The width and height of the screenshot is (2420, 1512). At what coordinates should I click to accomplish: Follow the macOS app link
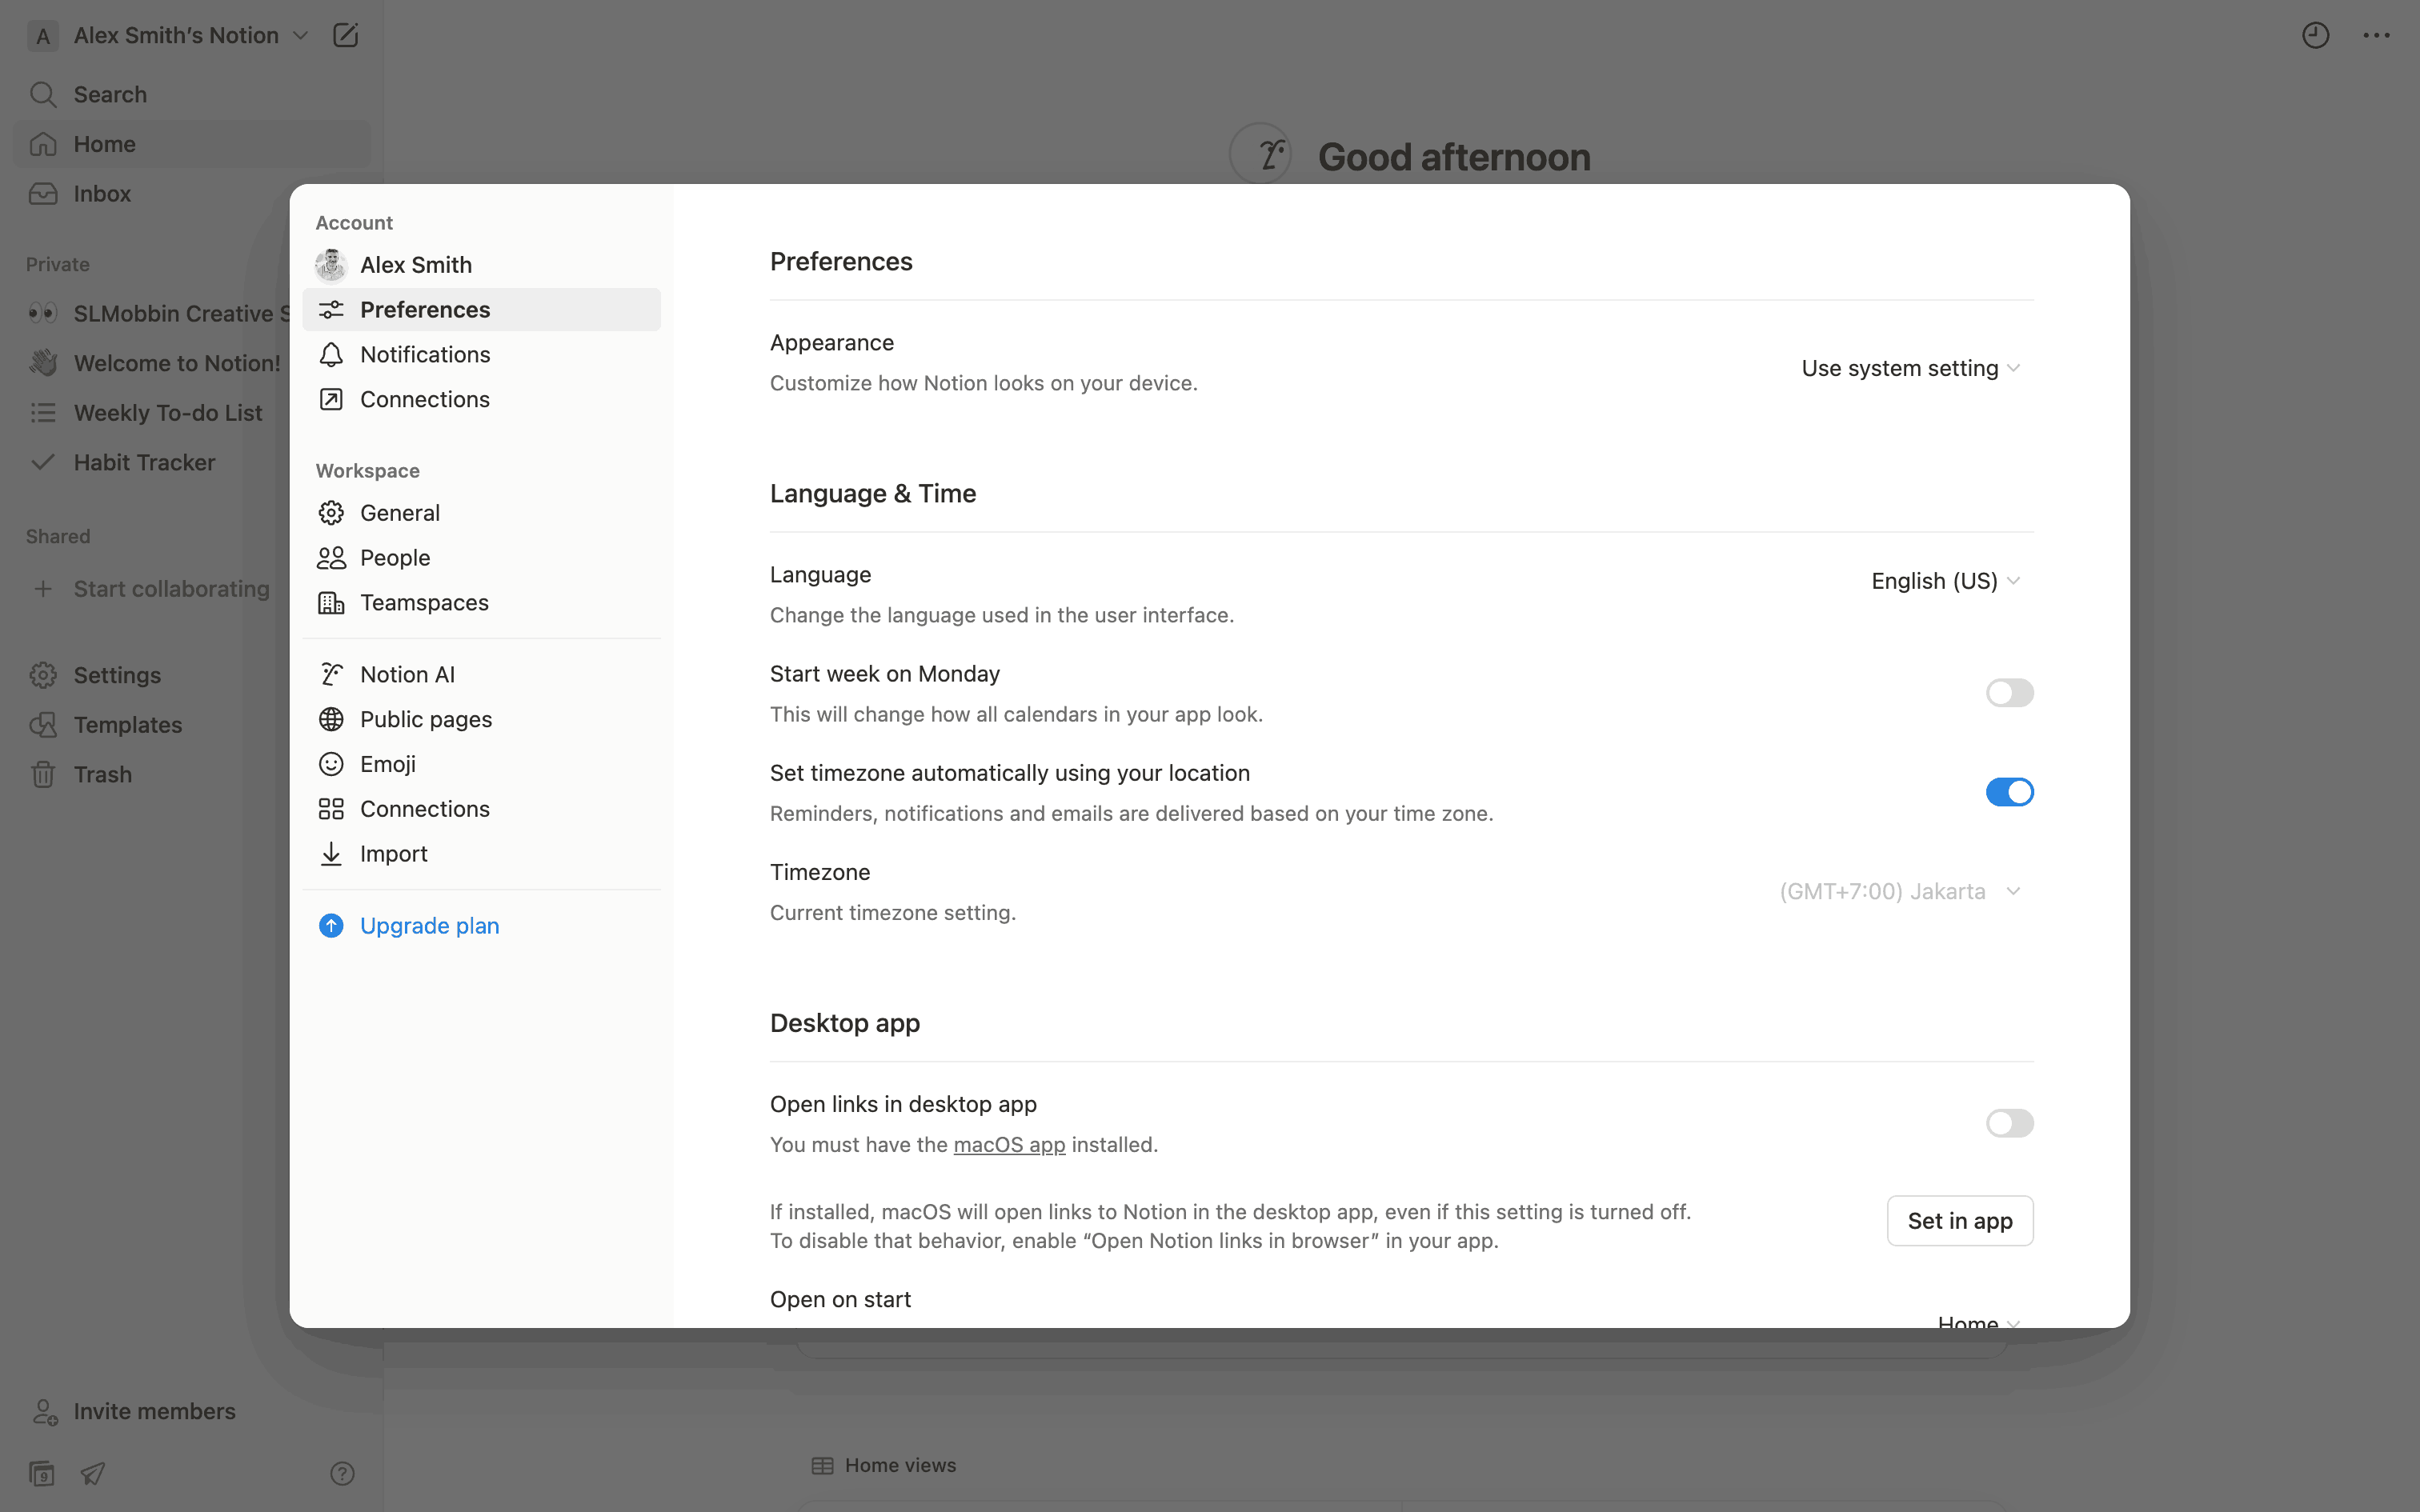click(x=1009, y=1144)
